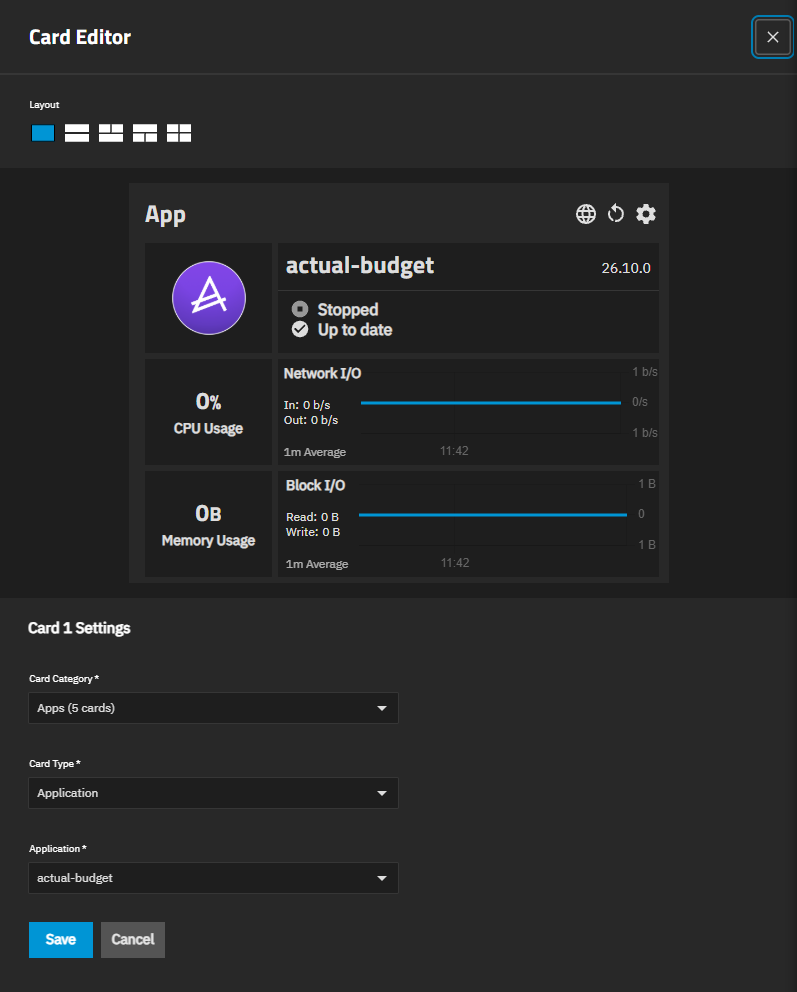
Task: Click 1m Average under Block I/O
Action: (317, 564)
